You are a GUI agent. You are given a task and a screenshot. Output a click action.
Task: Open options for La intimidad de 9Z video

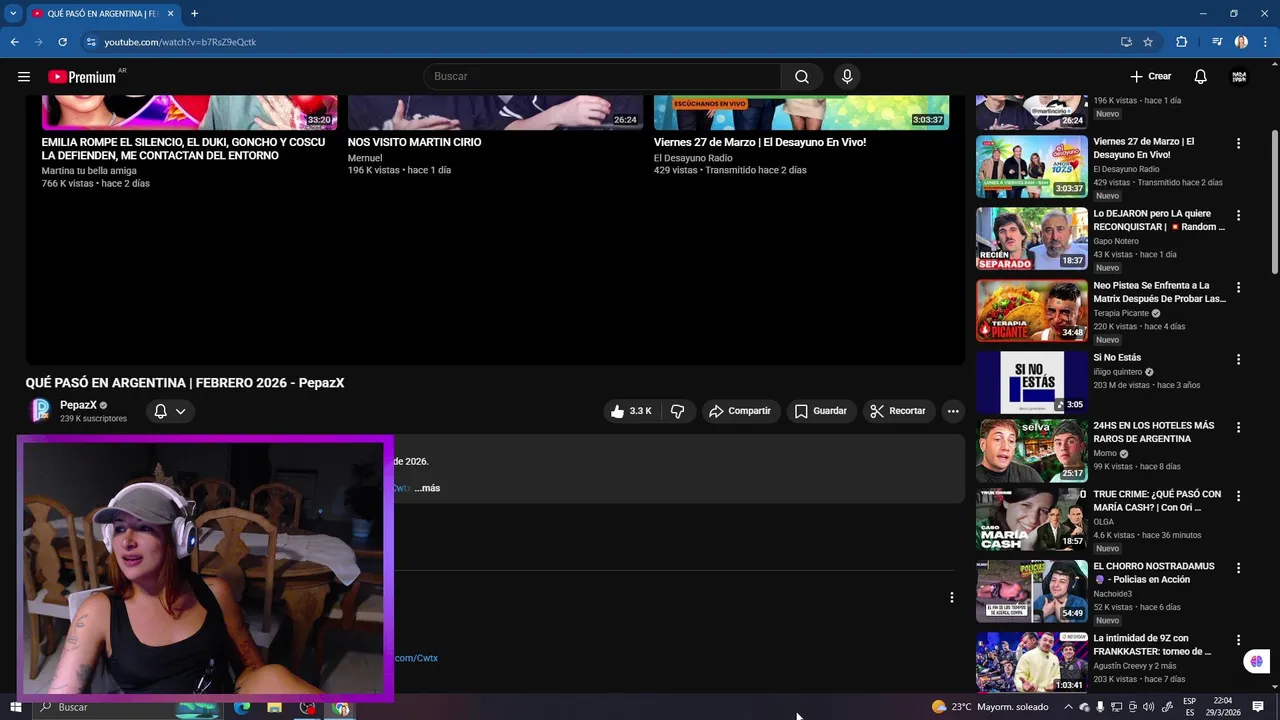coord(1238,640)
